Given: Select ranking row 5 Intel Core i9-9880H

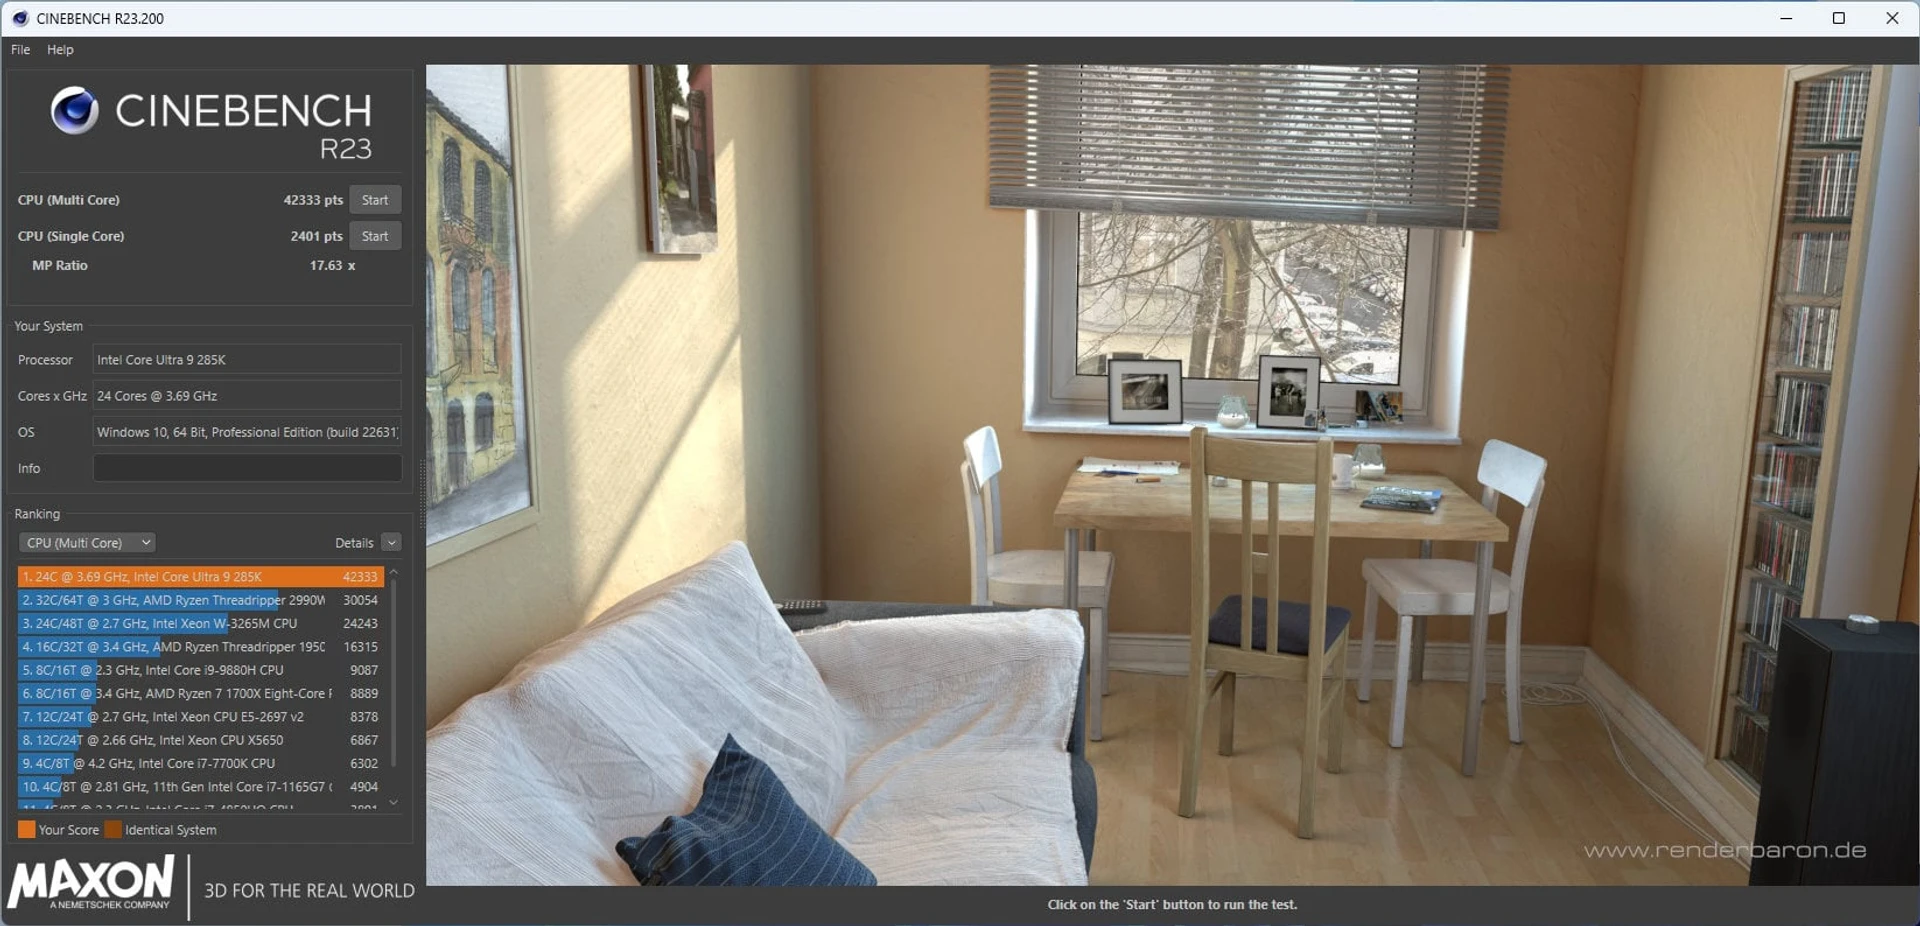Looking at the screenshot, I should click(x=201, y=670).
